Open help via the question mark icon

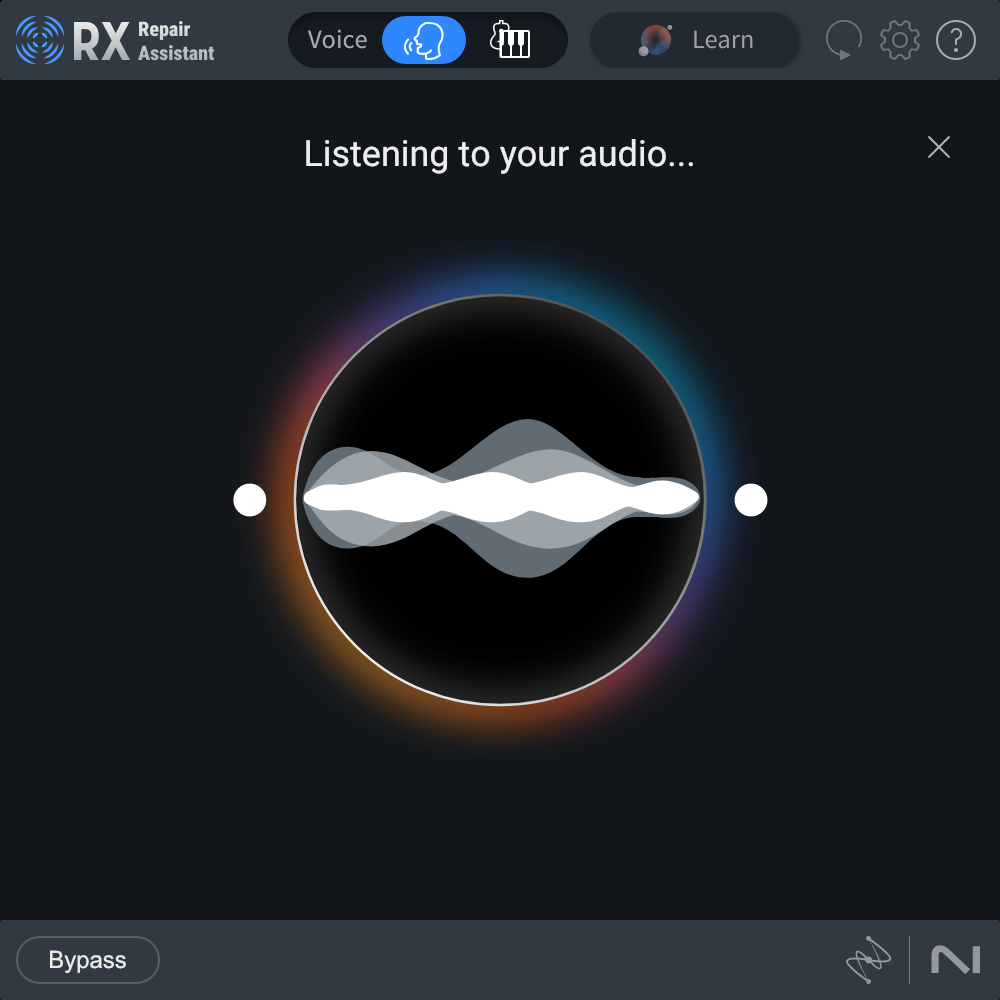click(956, 40)
